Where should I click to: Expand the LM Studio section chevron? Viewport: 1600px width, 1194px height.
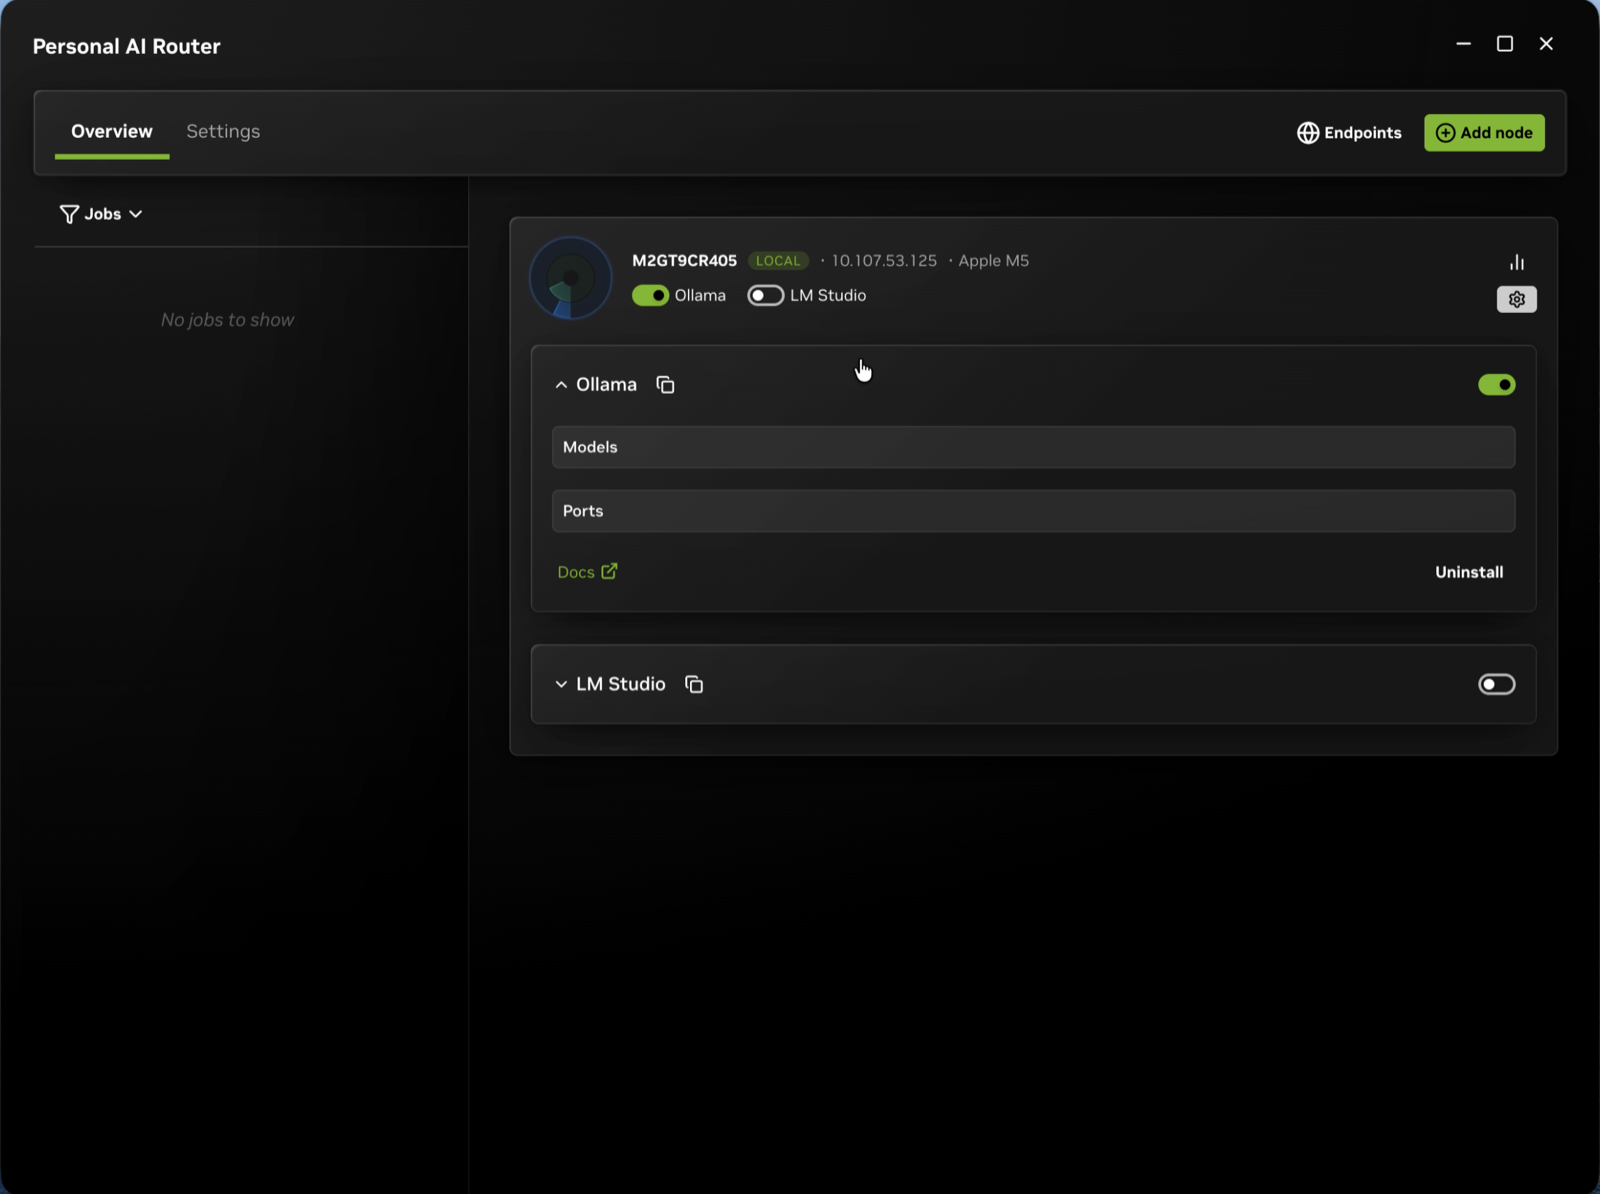point(561,684)
